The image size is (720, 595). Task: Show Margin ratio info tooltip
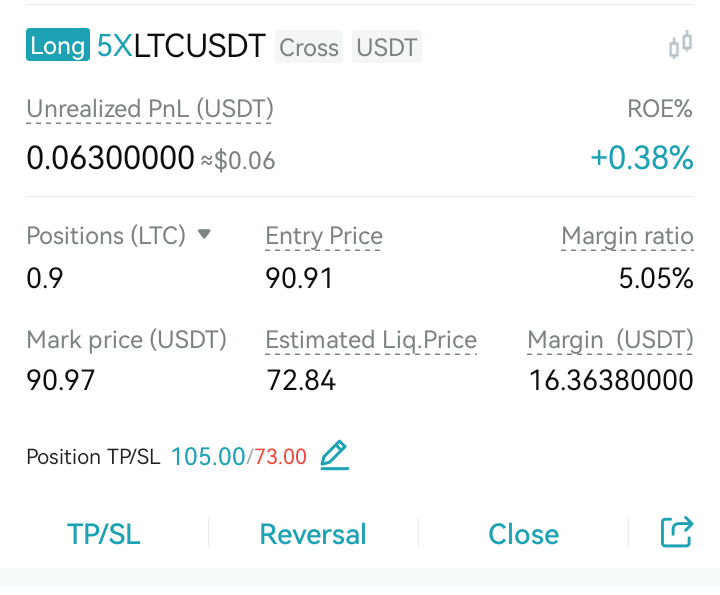coord(627,236)
